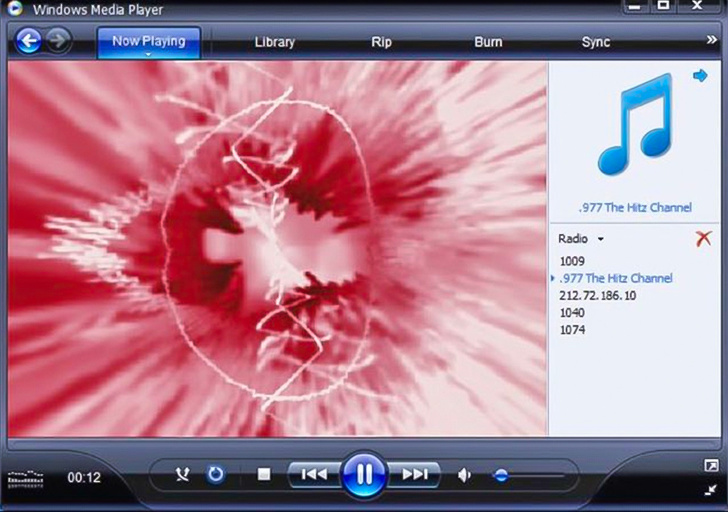Skip to the previous track
The height and width of the screenshot is (512, 728).
point(313,474)
